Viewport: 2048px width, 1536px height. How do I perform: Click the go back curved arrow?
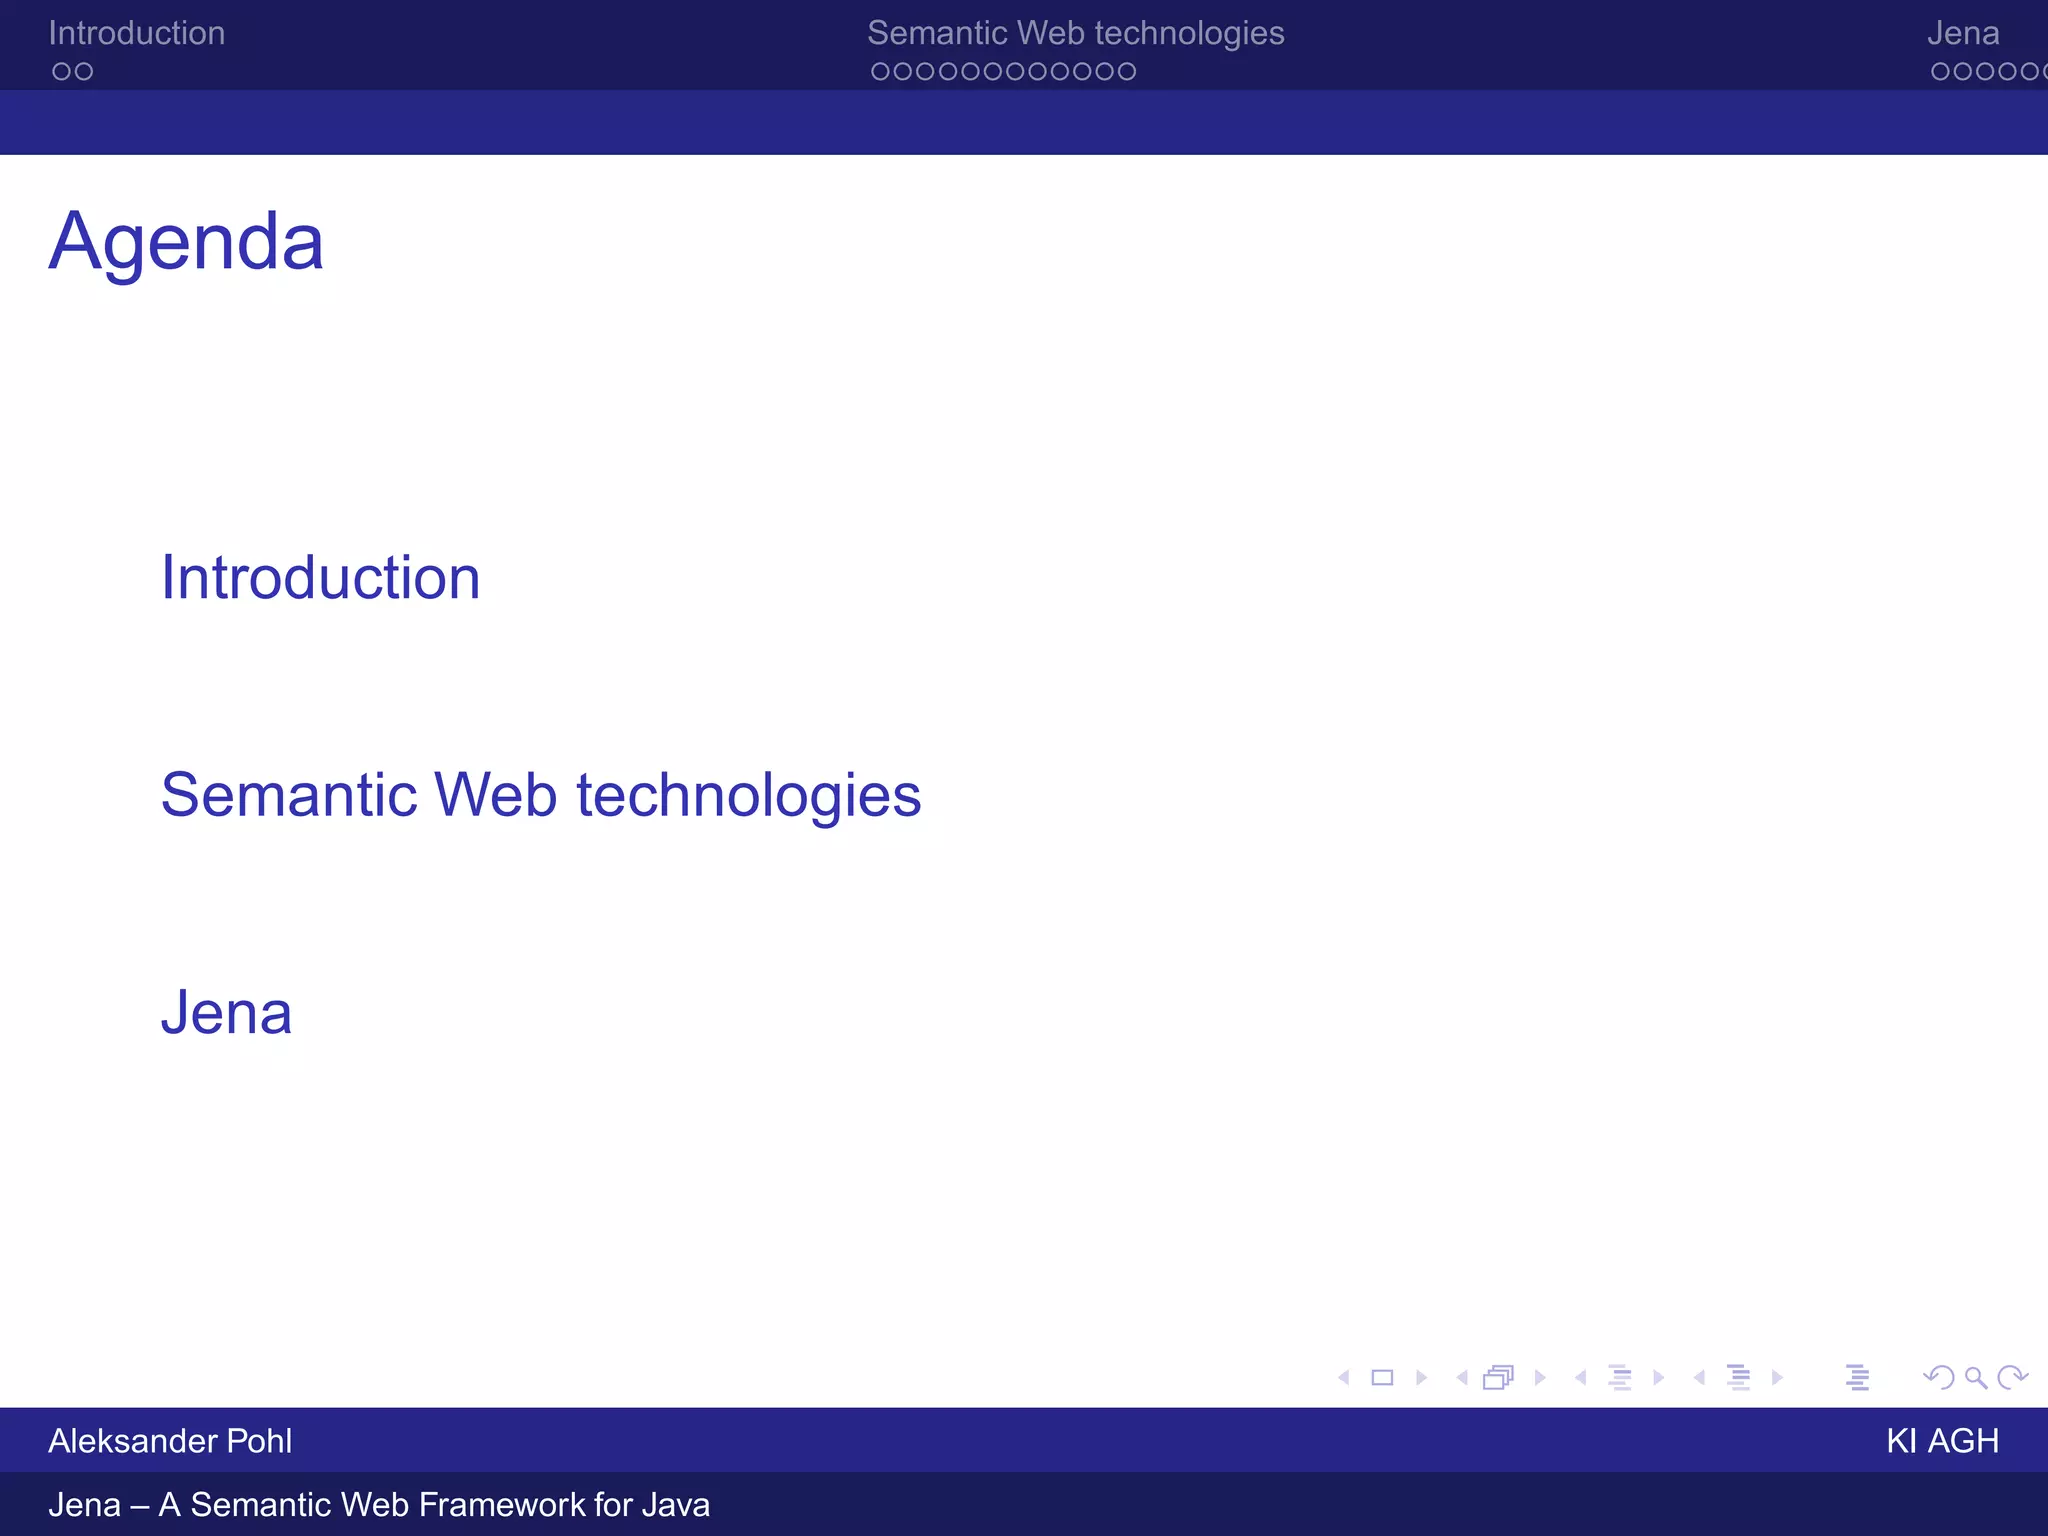point(1938,1378)
